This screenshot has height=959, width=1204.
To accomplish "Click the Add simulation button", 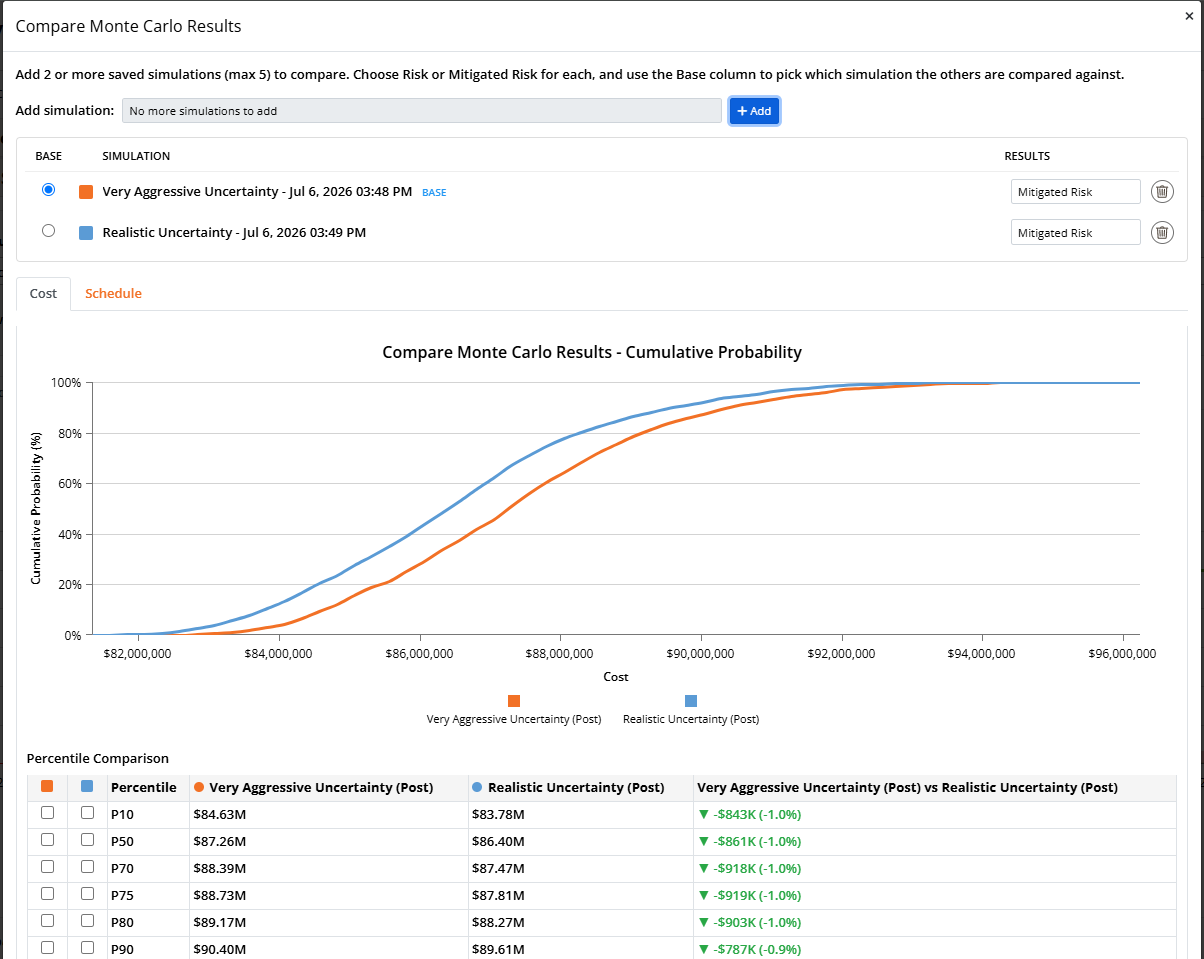I will [754, 111].
